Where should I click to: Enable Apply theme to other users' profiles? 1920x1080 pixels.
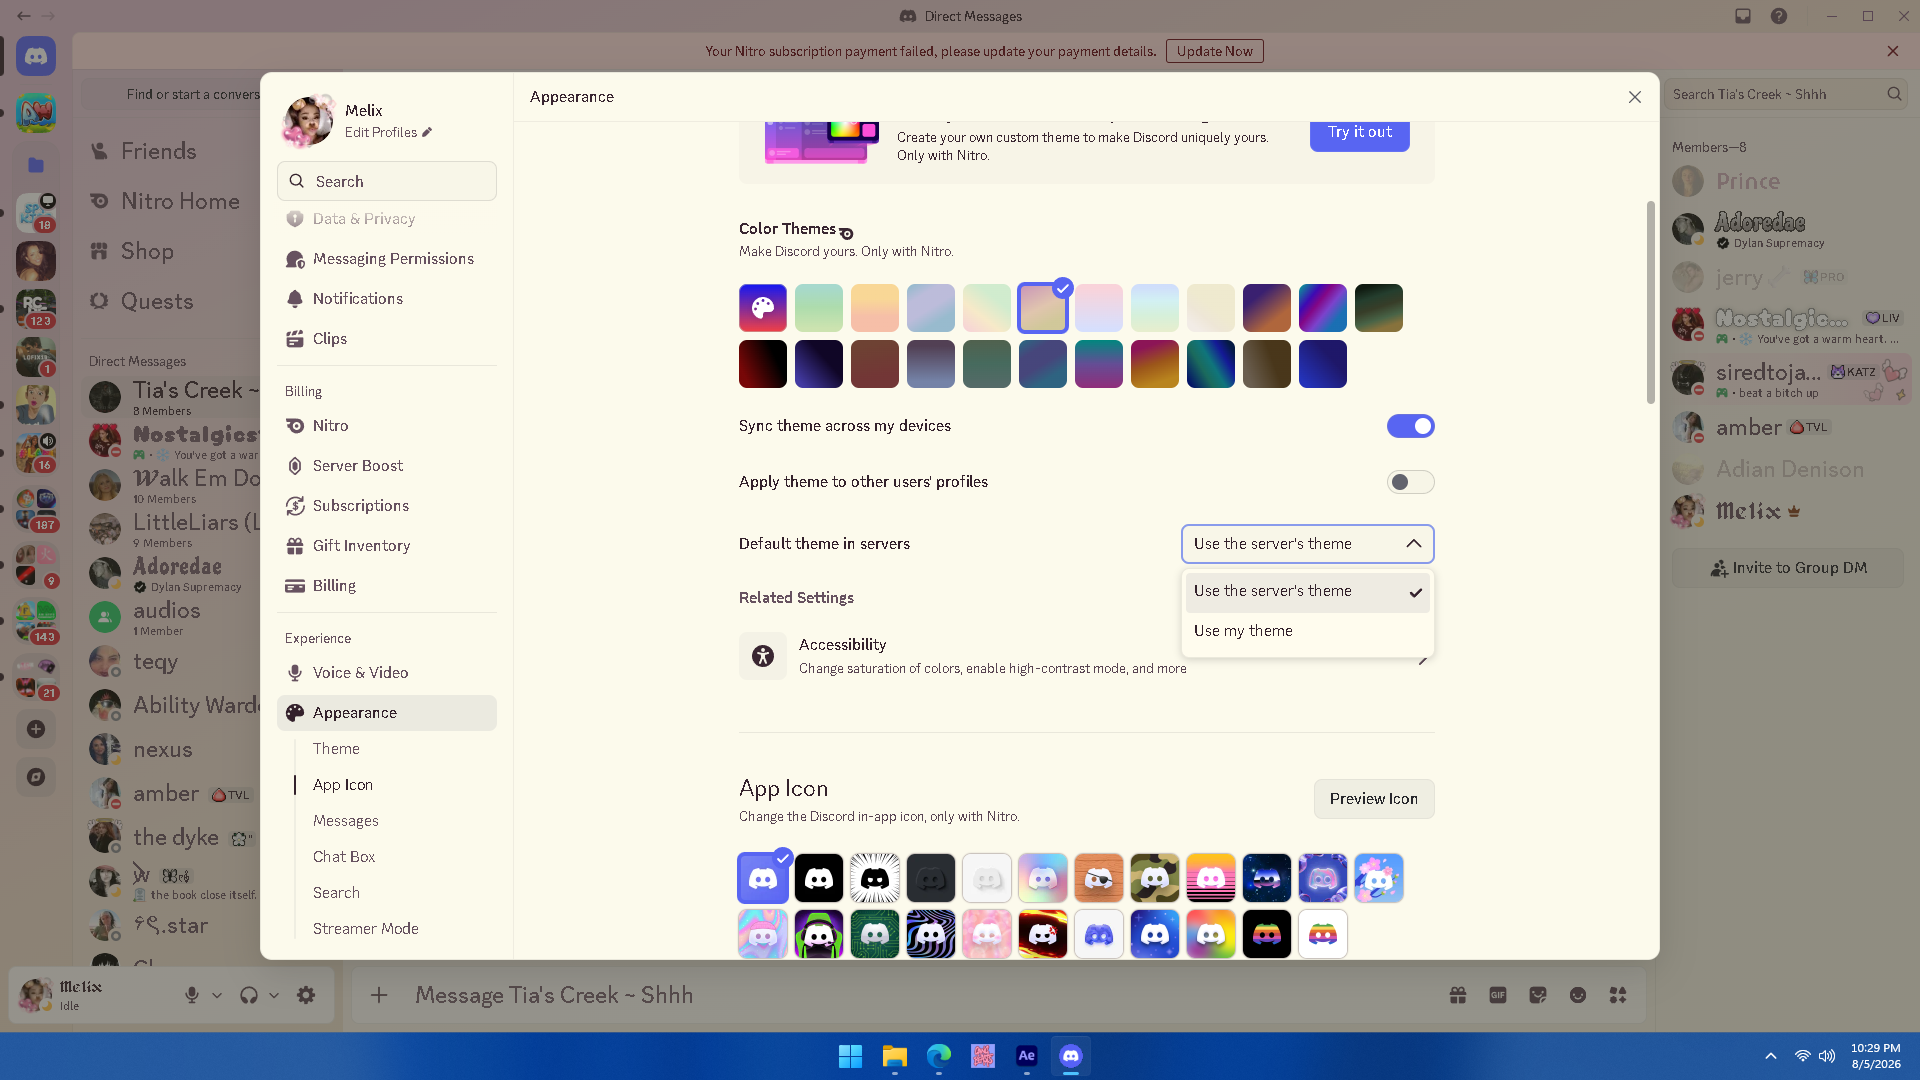(1411, 482)
